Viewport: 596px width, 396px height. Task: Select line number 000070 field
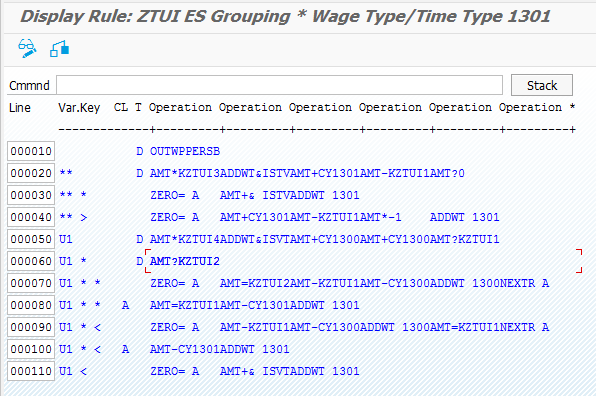pos(31,284)
